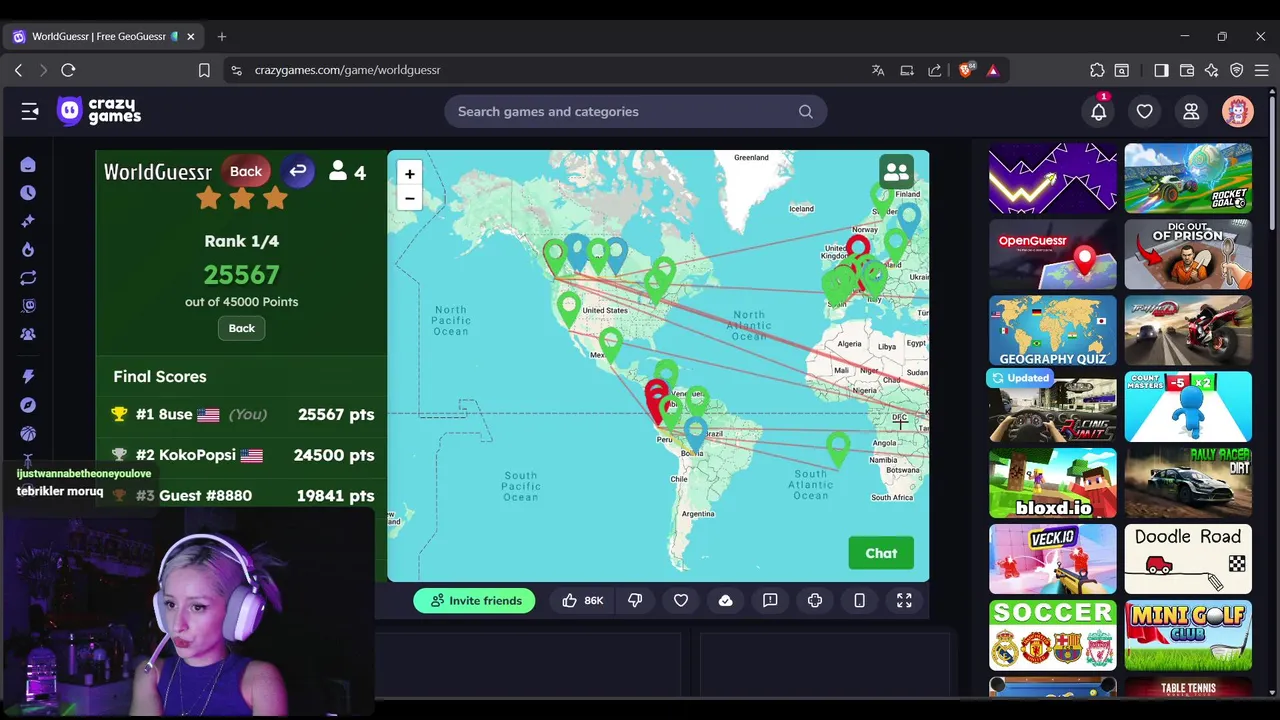
Task: Report a bug using the flag icon
Action: pos(770,600)
